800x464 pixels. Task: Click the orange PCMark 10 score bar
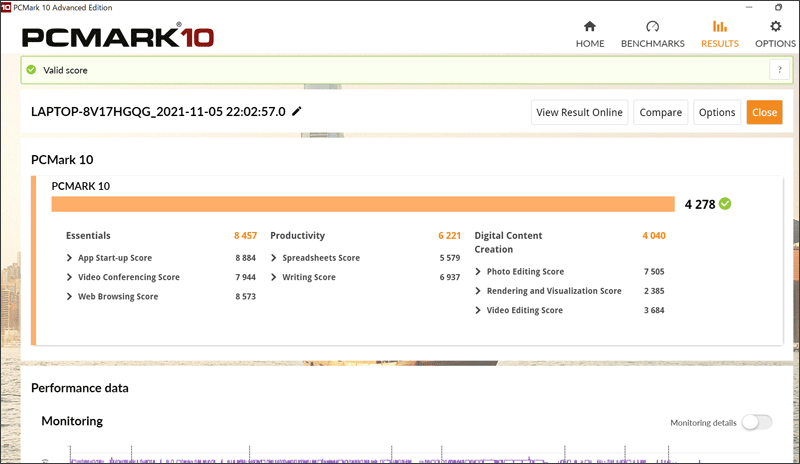point(363,204)
